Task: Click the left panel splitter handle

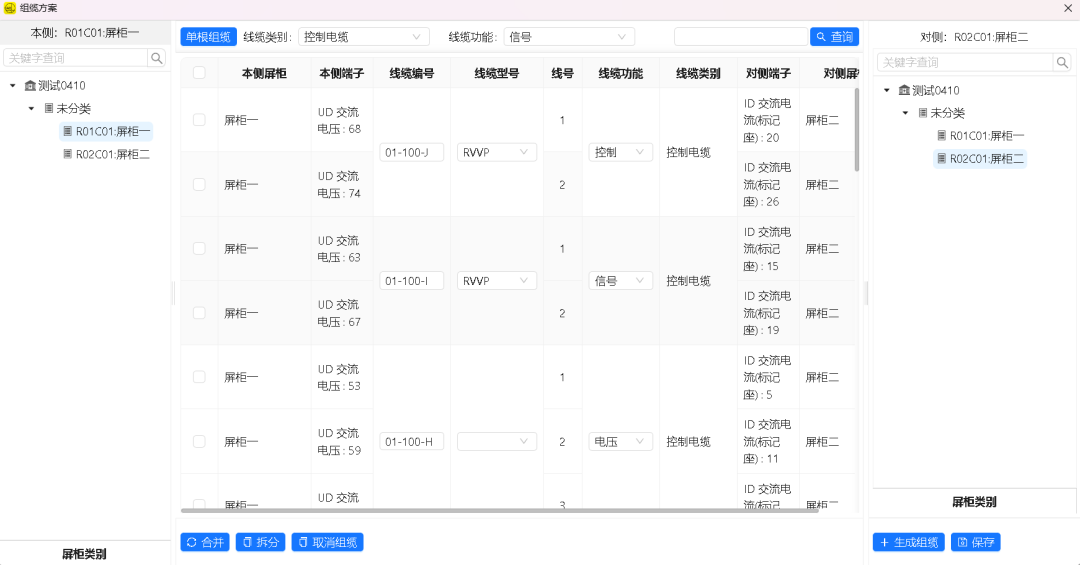Action: pyautogui.click(x=174, y=292)
